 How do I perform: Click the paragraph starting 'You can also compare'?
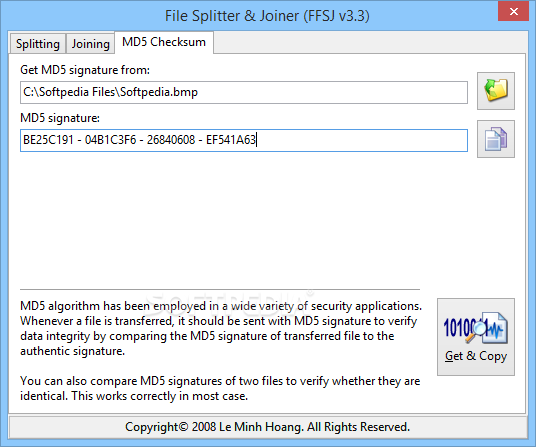coord(220,388)
